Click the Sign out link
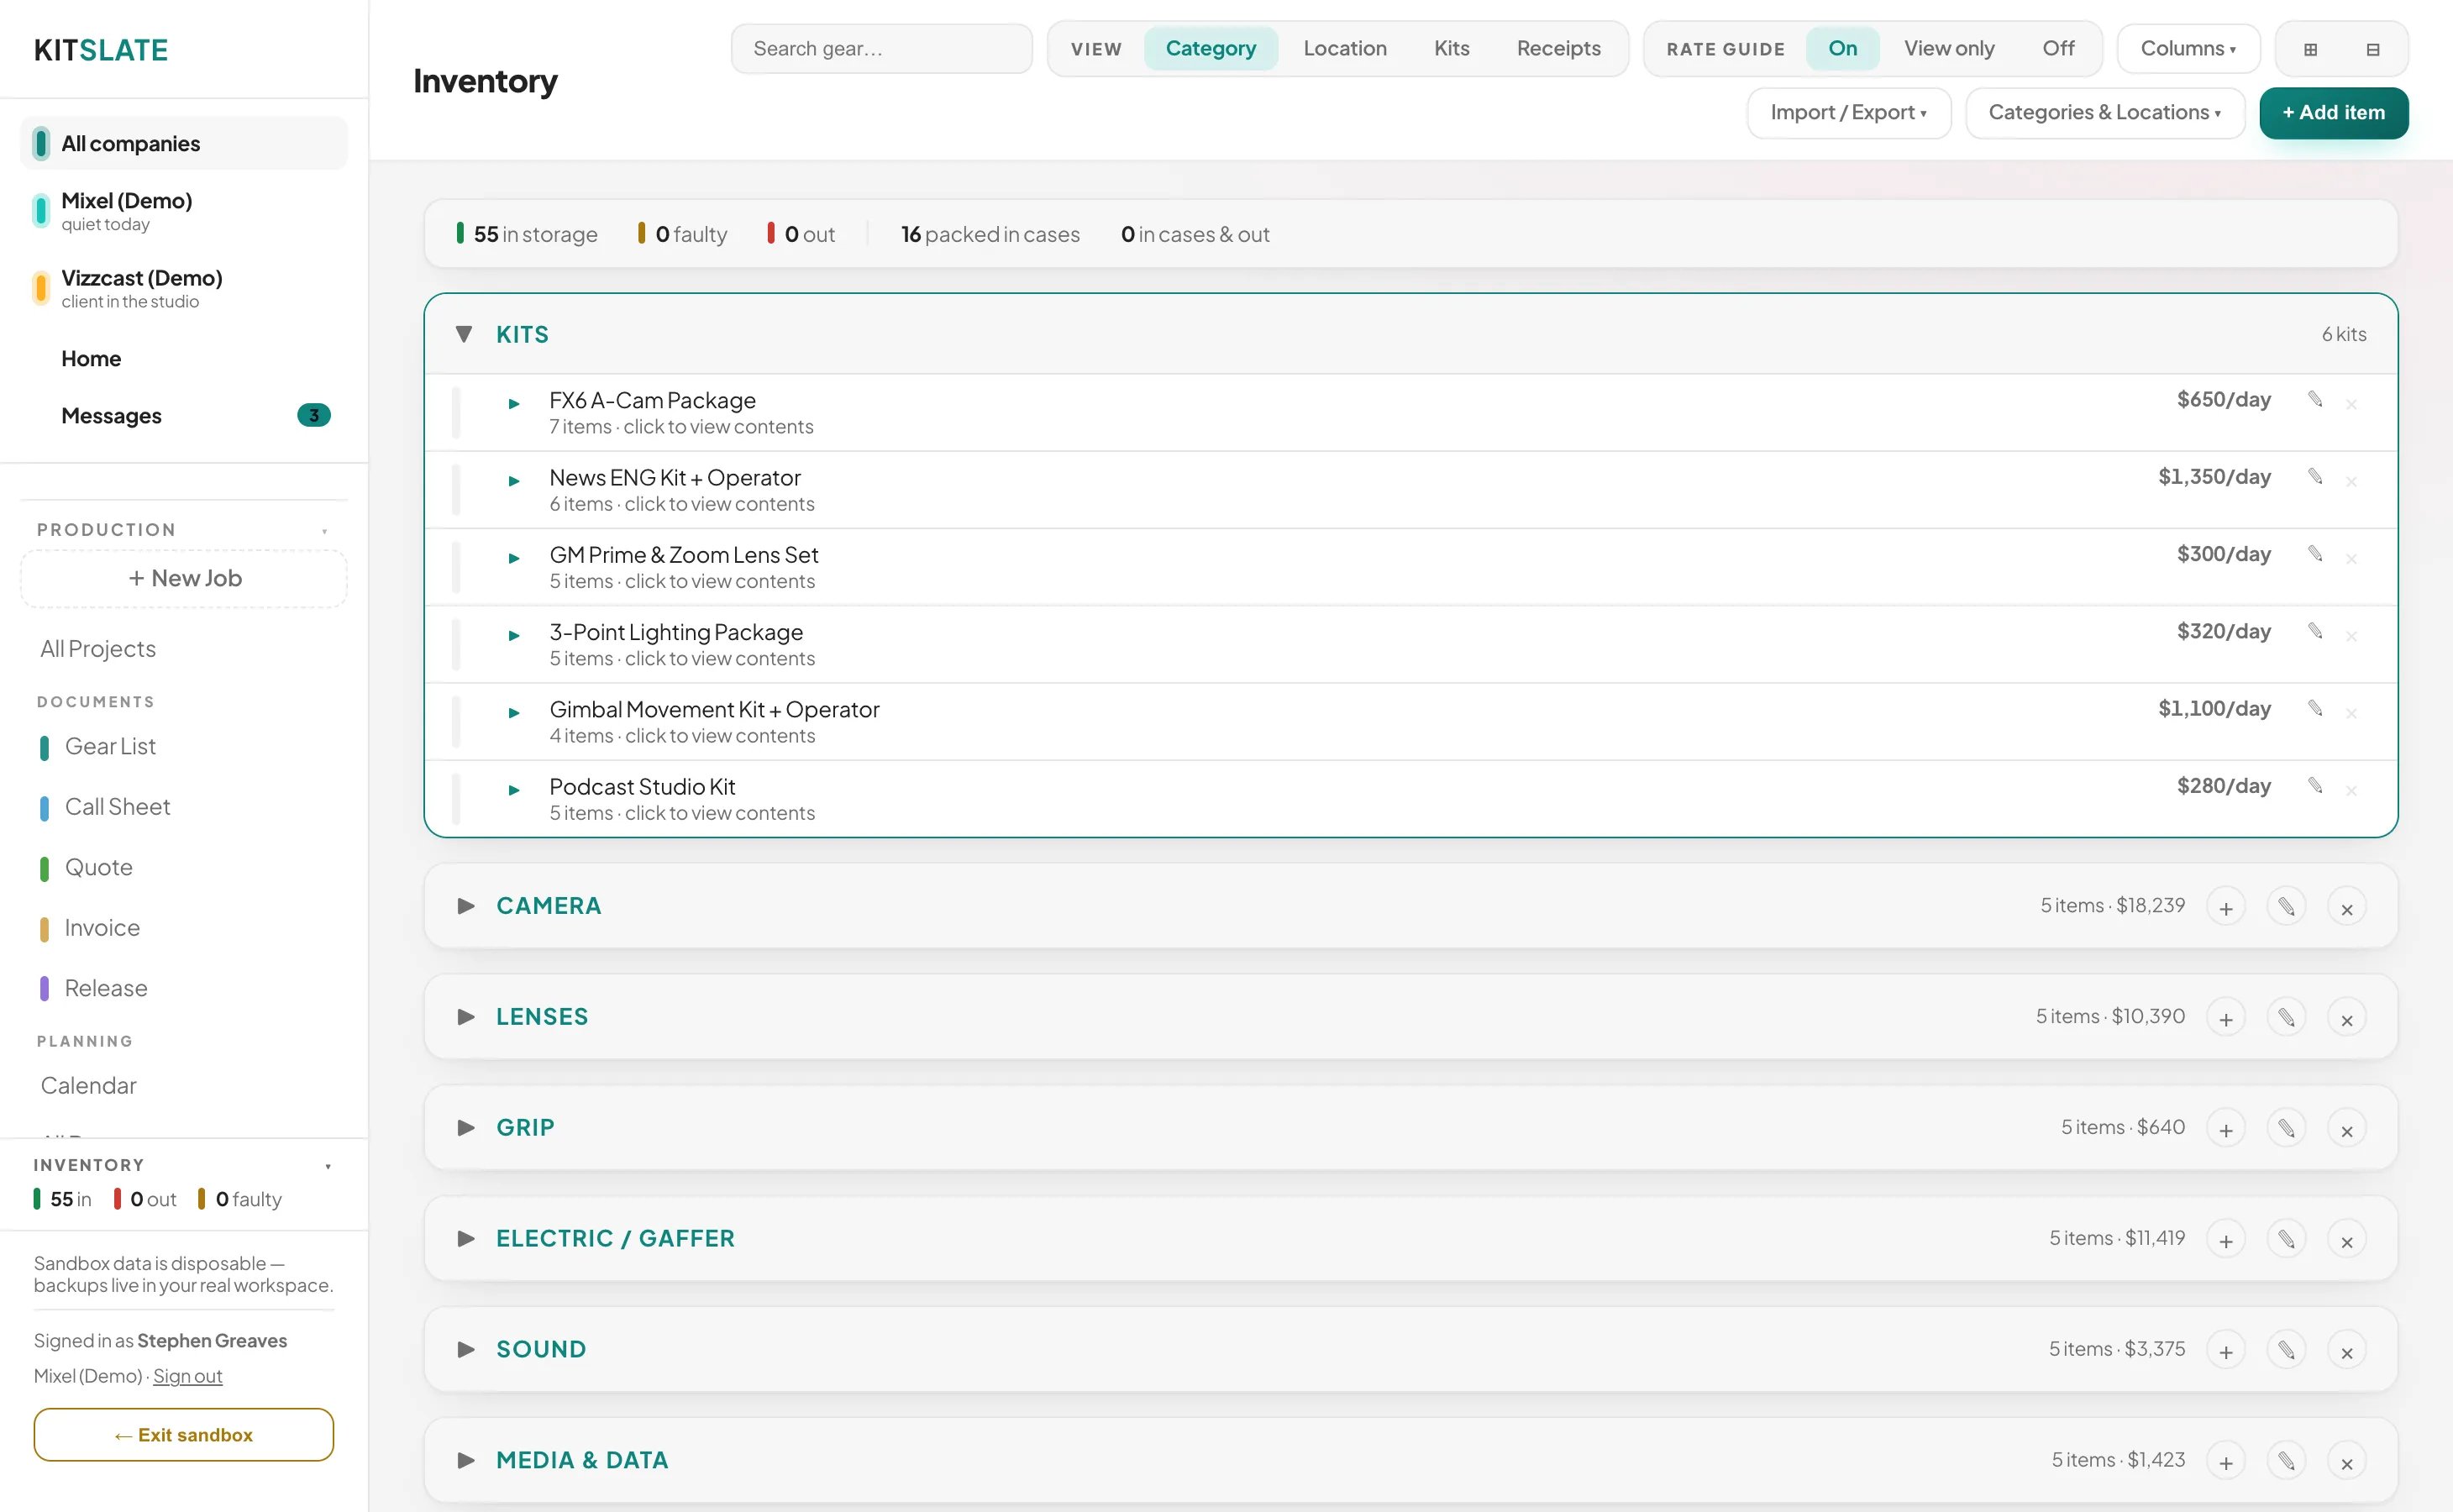 click(x=187, y=1376)
